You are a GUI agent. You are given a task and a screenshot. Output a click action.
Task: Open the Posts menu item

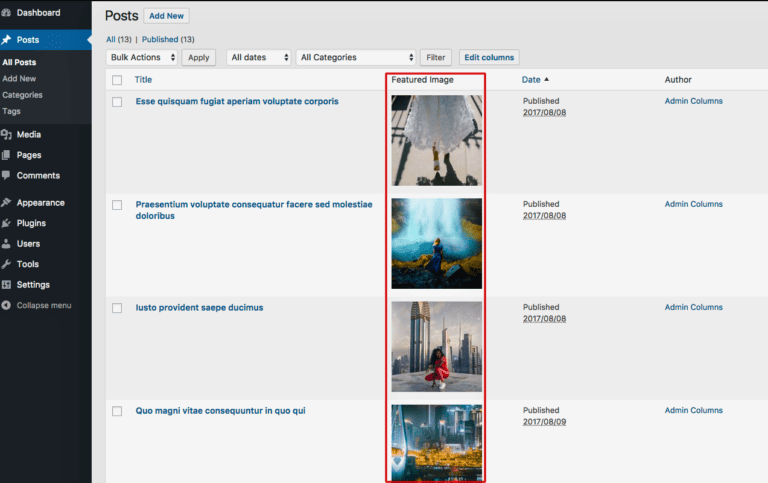pos(28,40)
